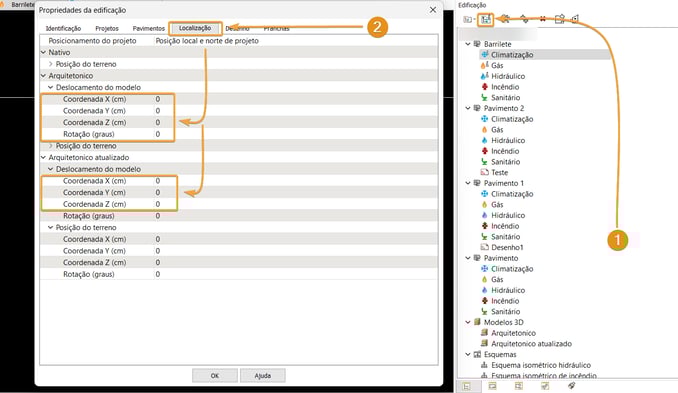Switch to the Desenho tab

click(x=237, y=29)
